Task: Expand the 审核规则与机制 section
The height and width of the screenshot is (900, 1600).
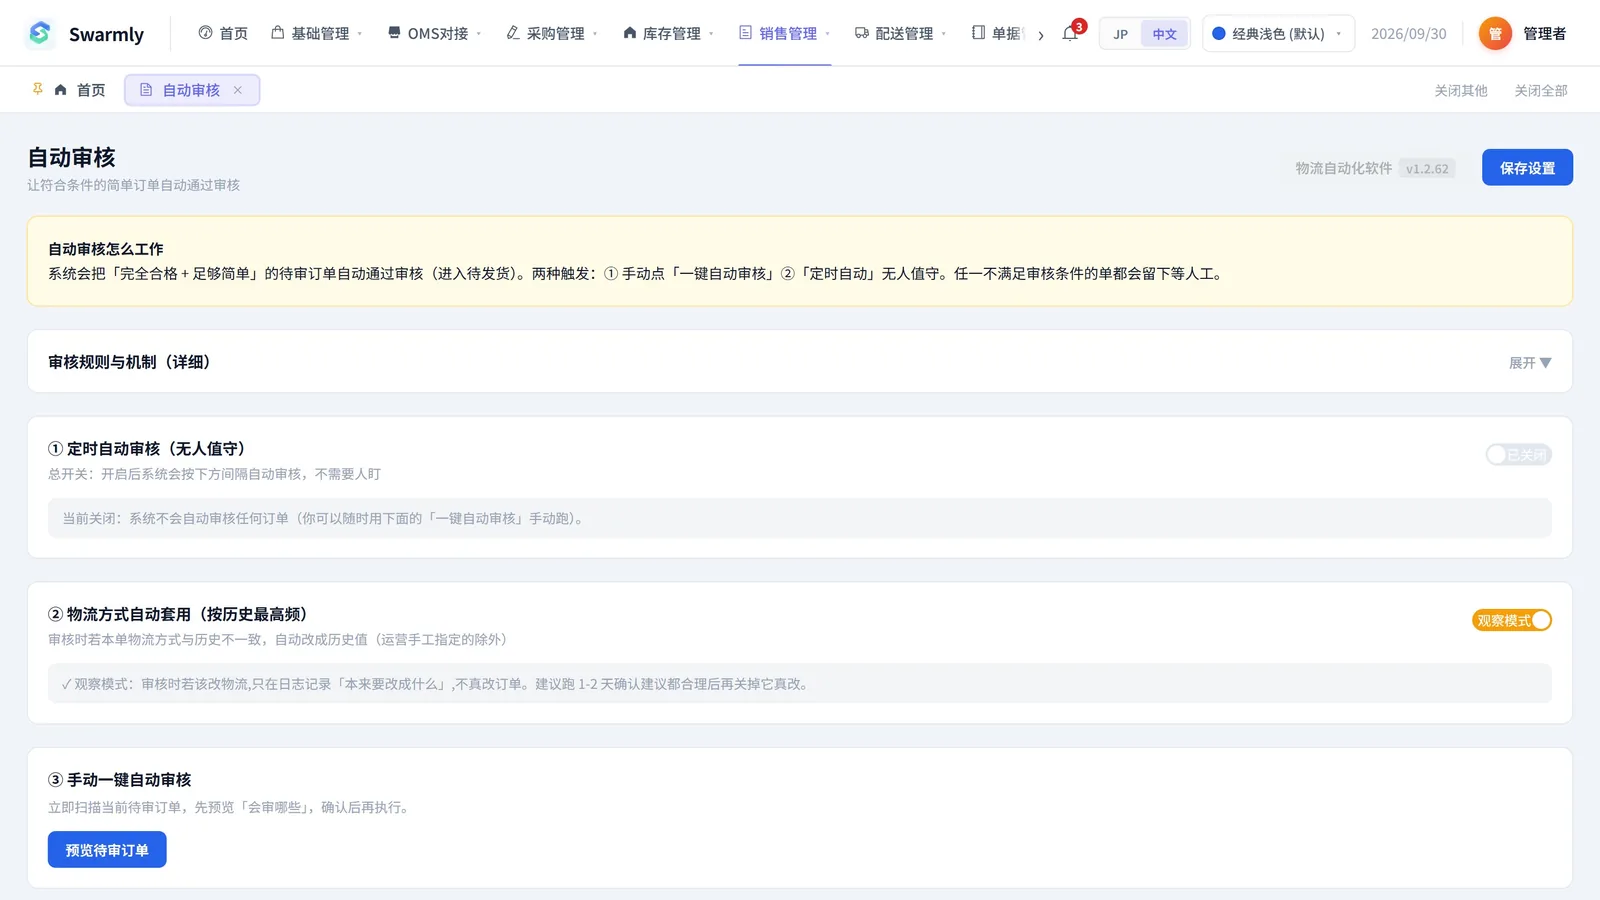Action: coord(1530,363)
